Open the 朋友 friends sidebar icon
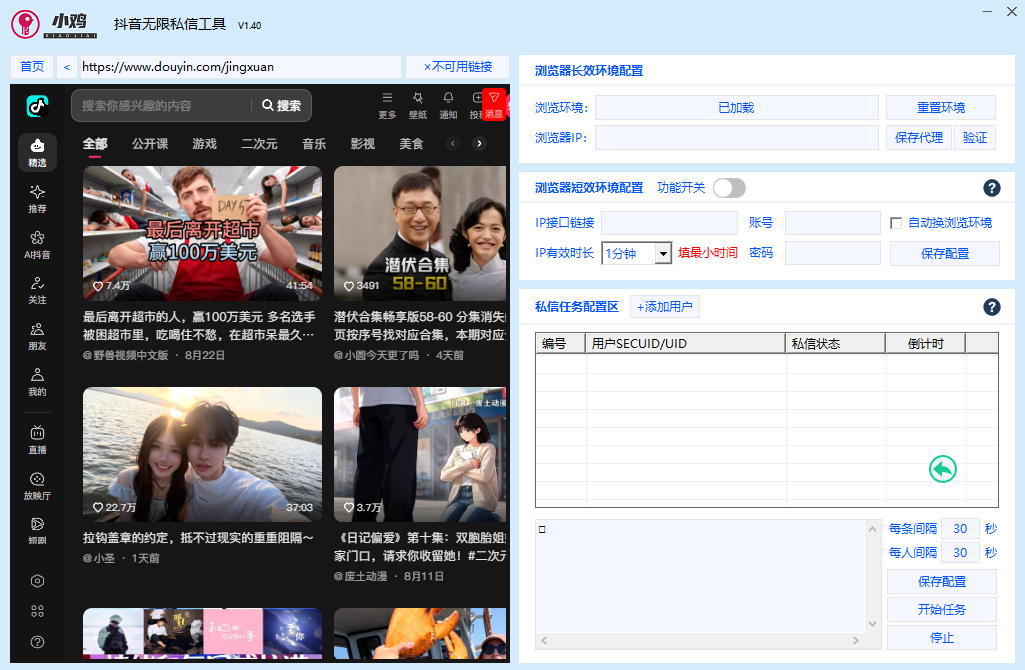 pos(37,336)
